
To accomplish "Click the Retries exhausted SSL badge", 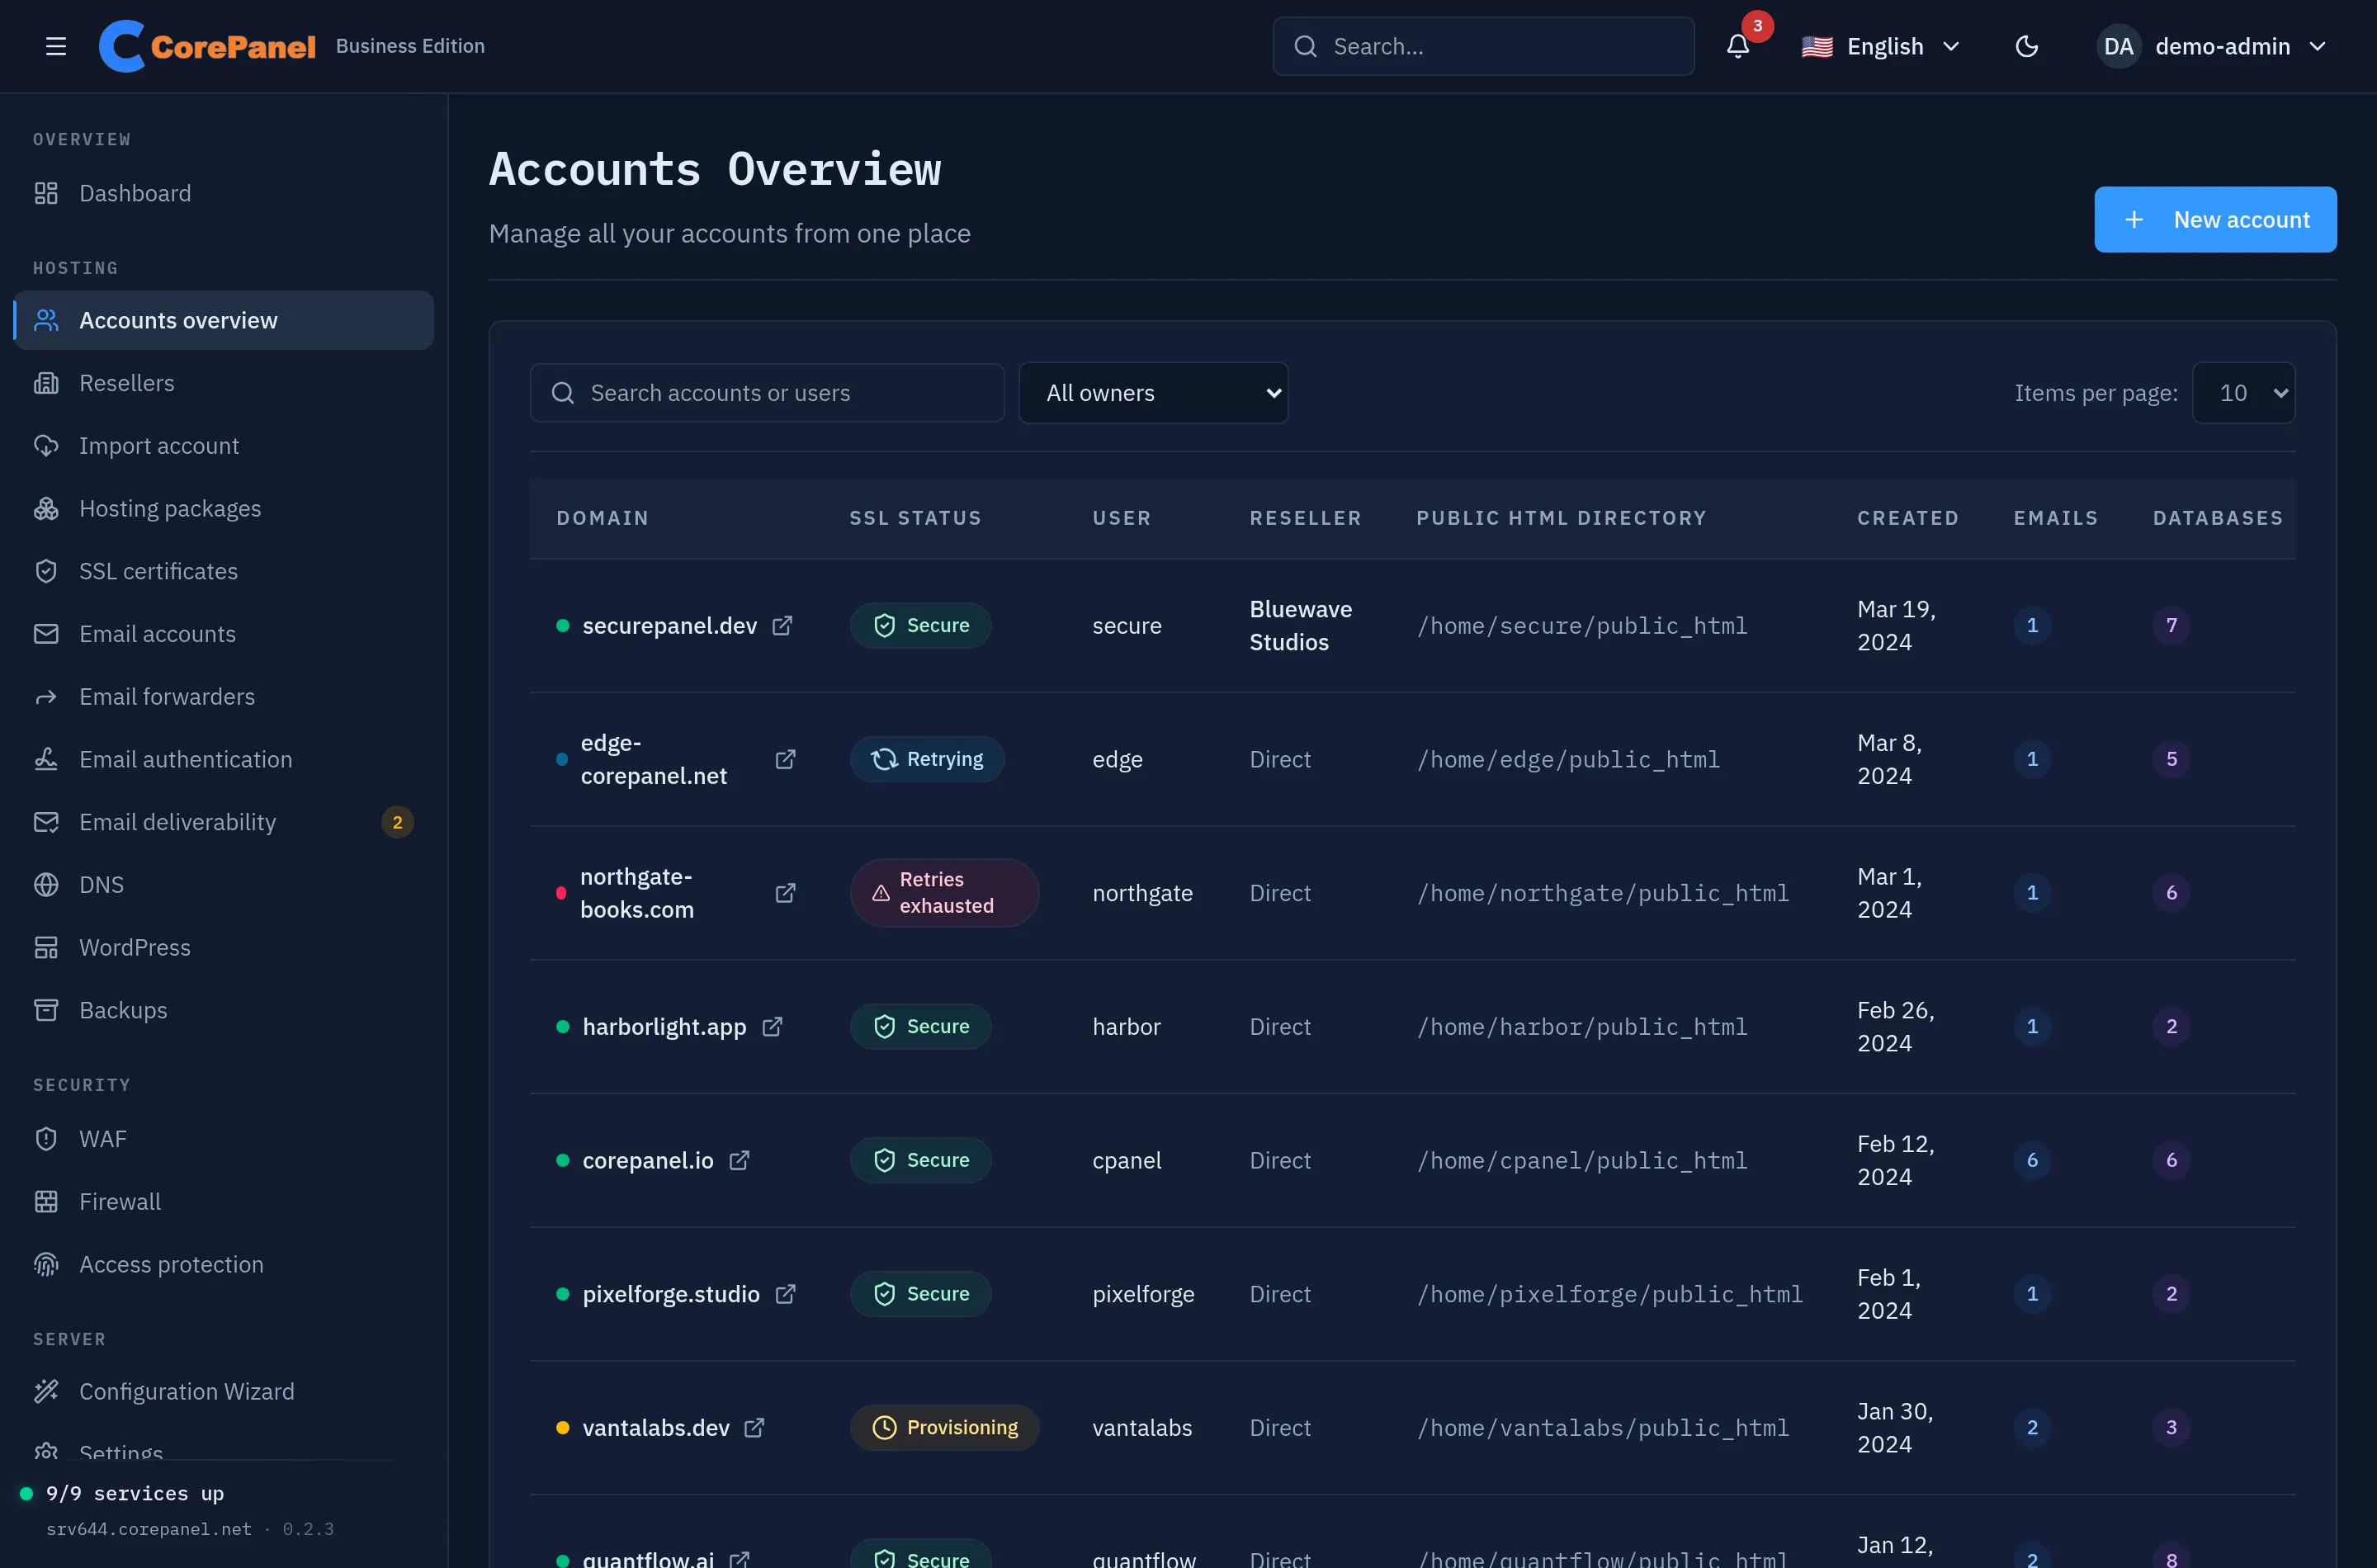I will pos(944,892).
